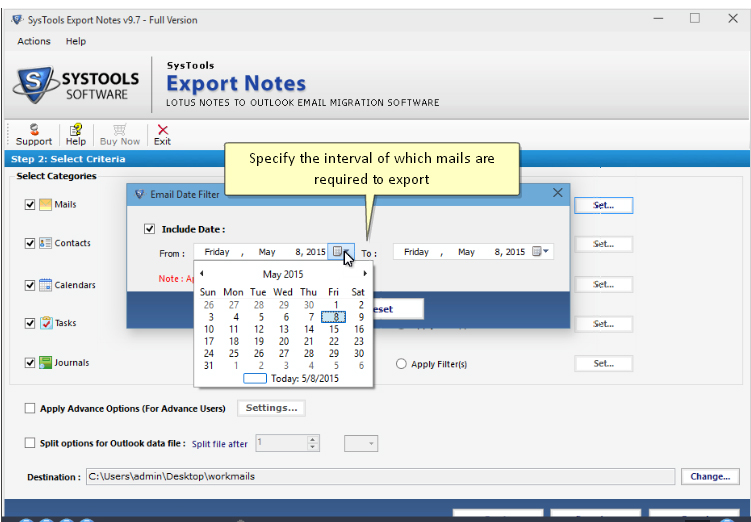The height and width of the screenshot is (522, 751).
Task: Click the From date month 'May' field
Action: click(x=267, y=252)
